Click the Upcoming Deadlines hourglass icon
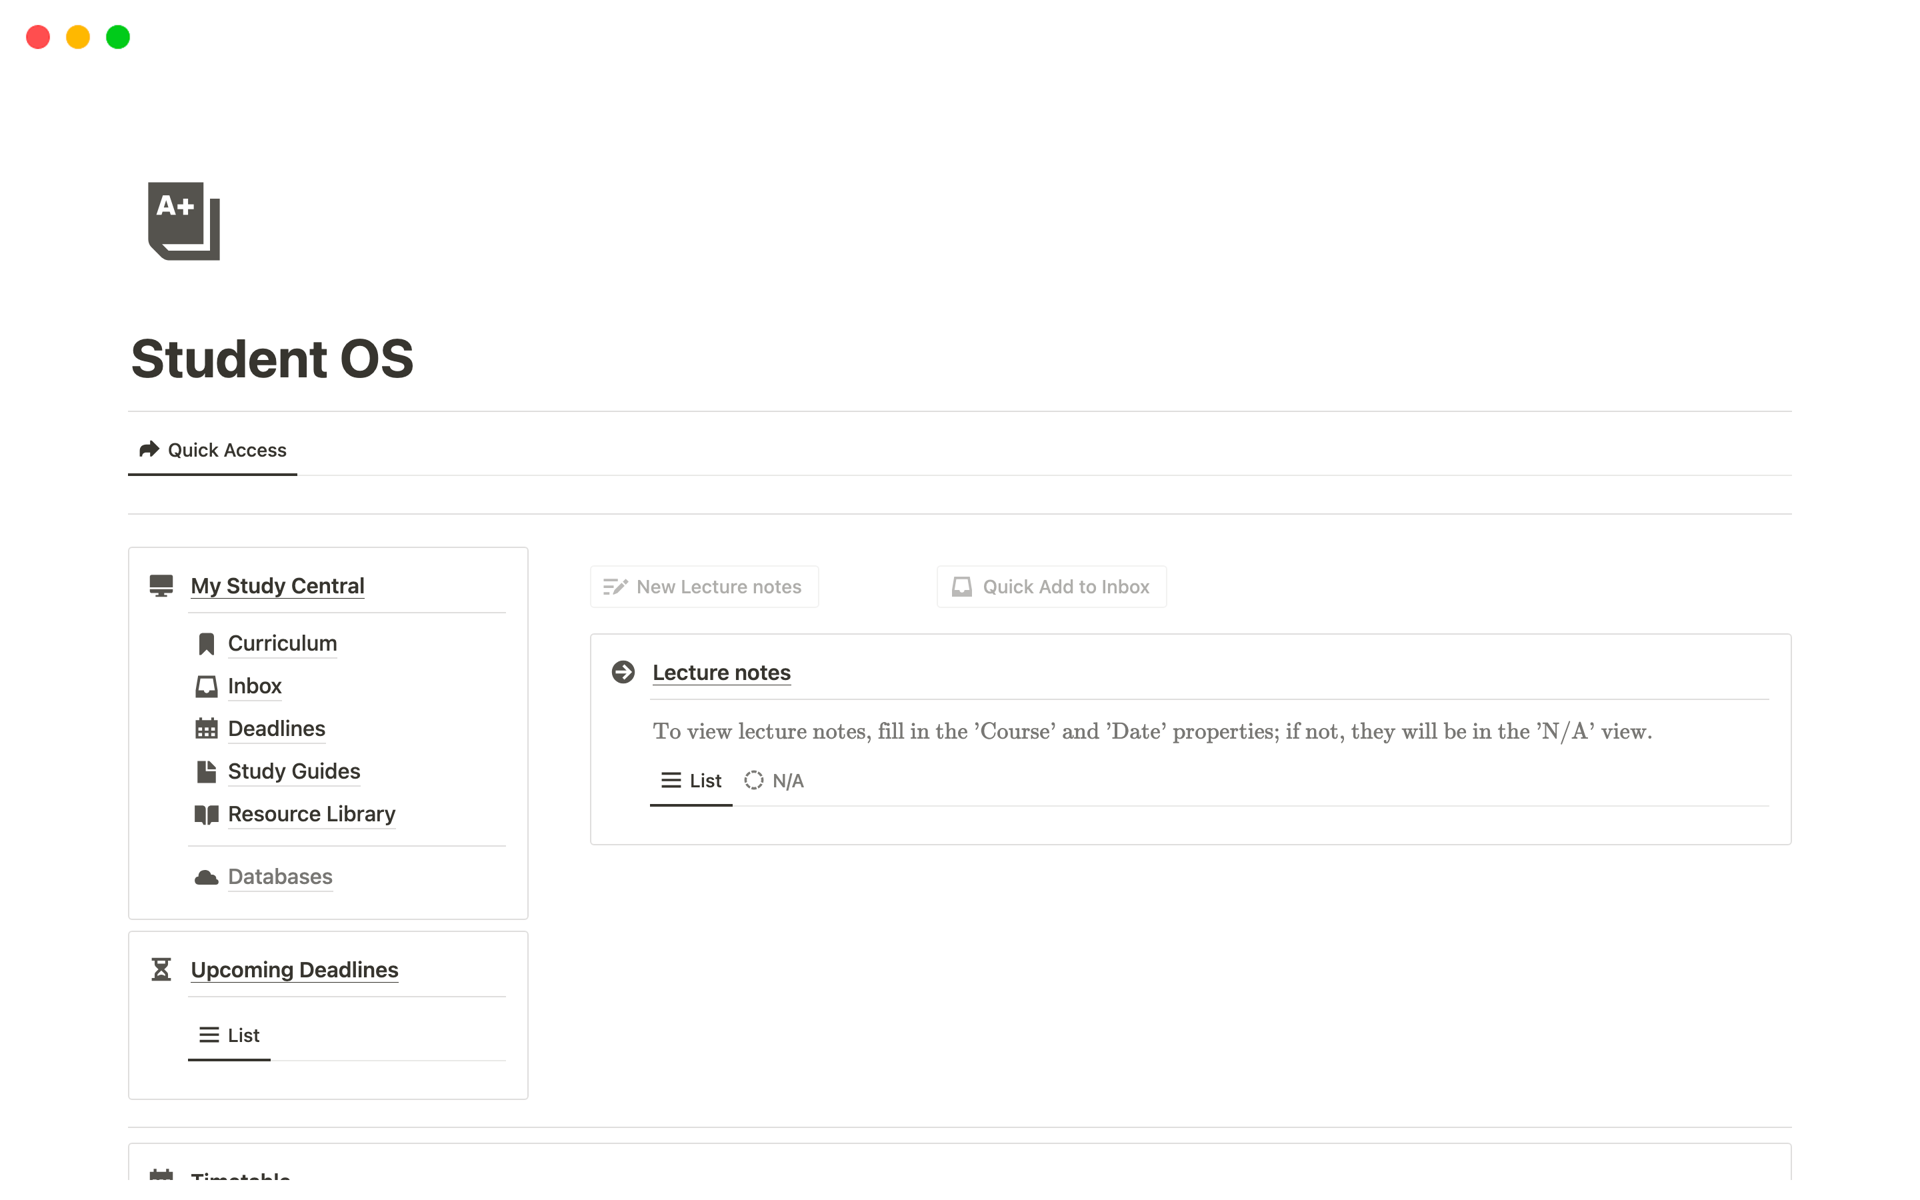Screen dimensions: 1920x1200 coord(163,968)
